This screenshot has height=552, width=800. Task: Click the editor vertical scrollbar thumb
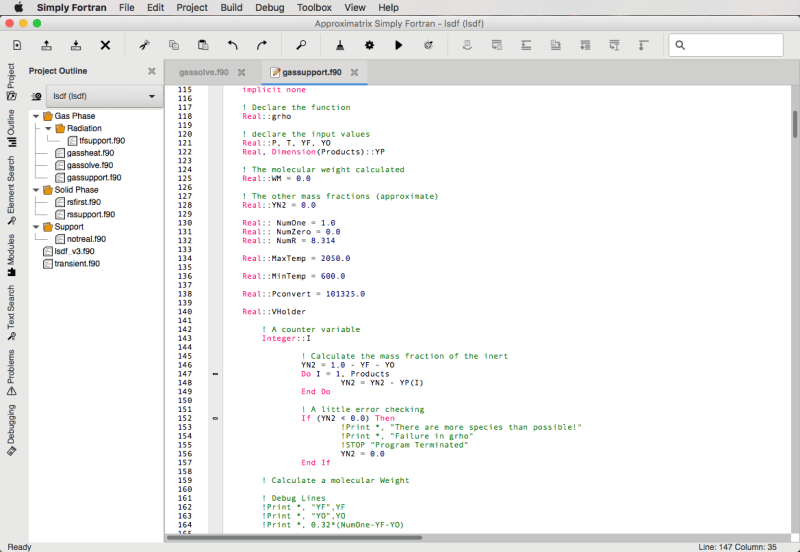[794, 124]
